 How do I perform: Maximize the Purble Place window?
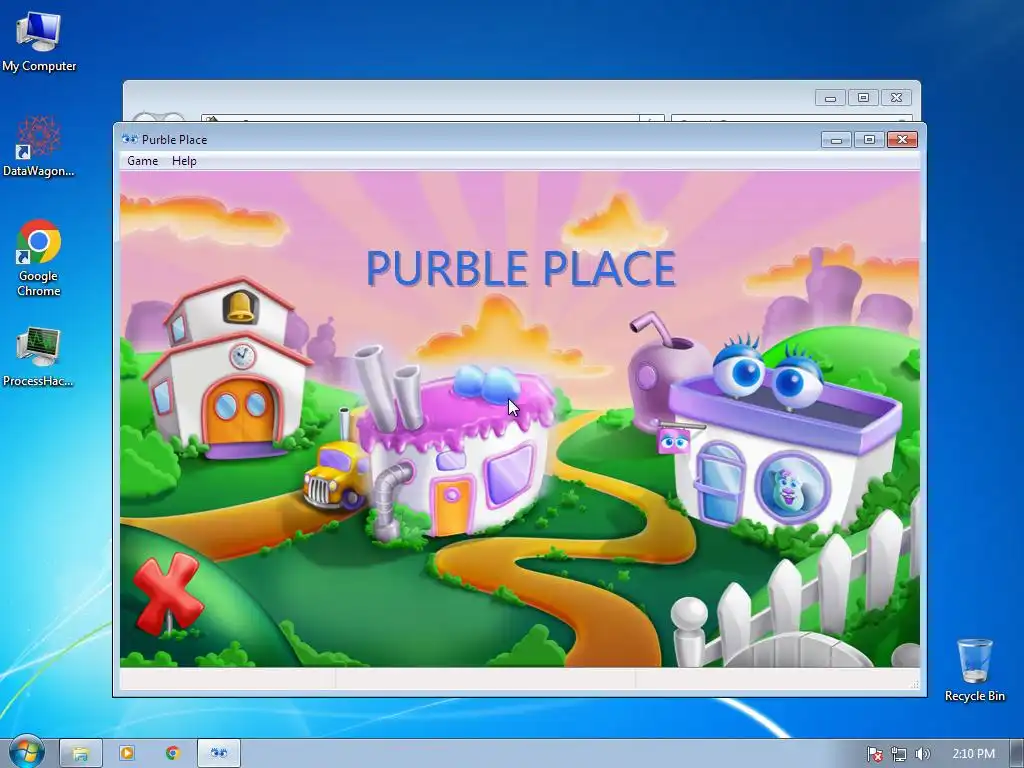coord(869,140)
